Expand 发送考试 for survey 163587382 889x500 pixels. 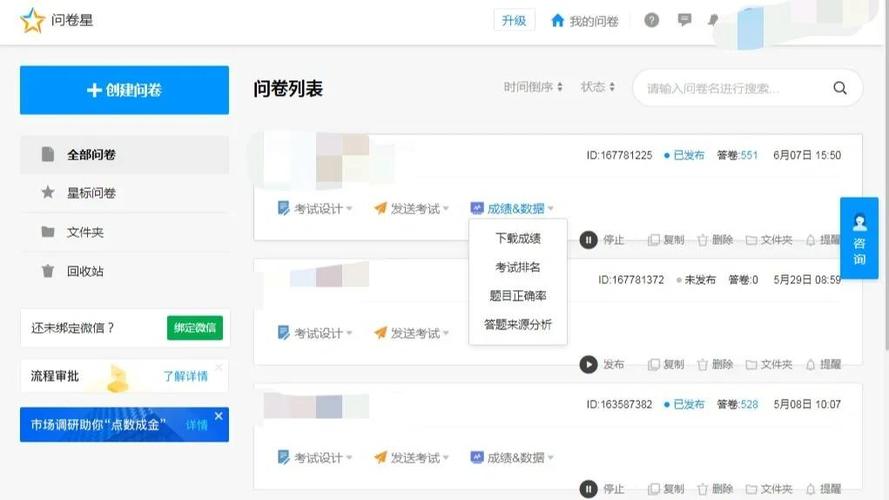click(x=411, y=457)
